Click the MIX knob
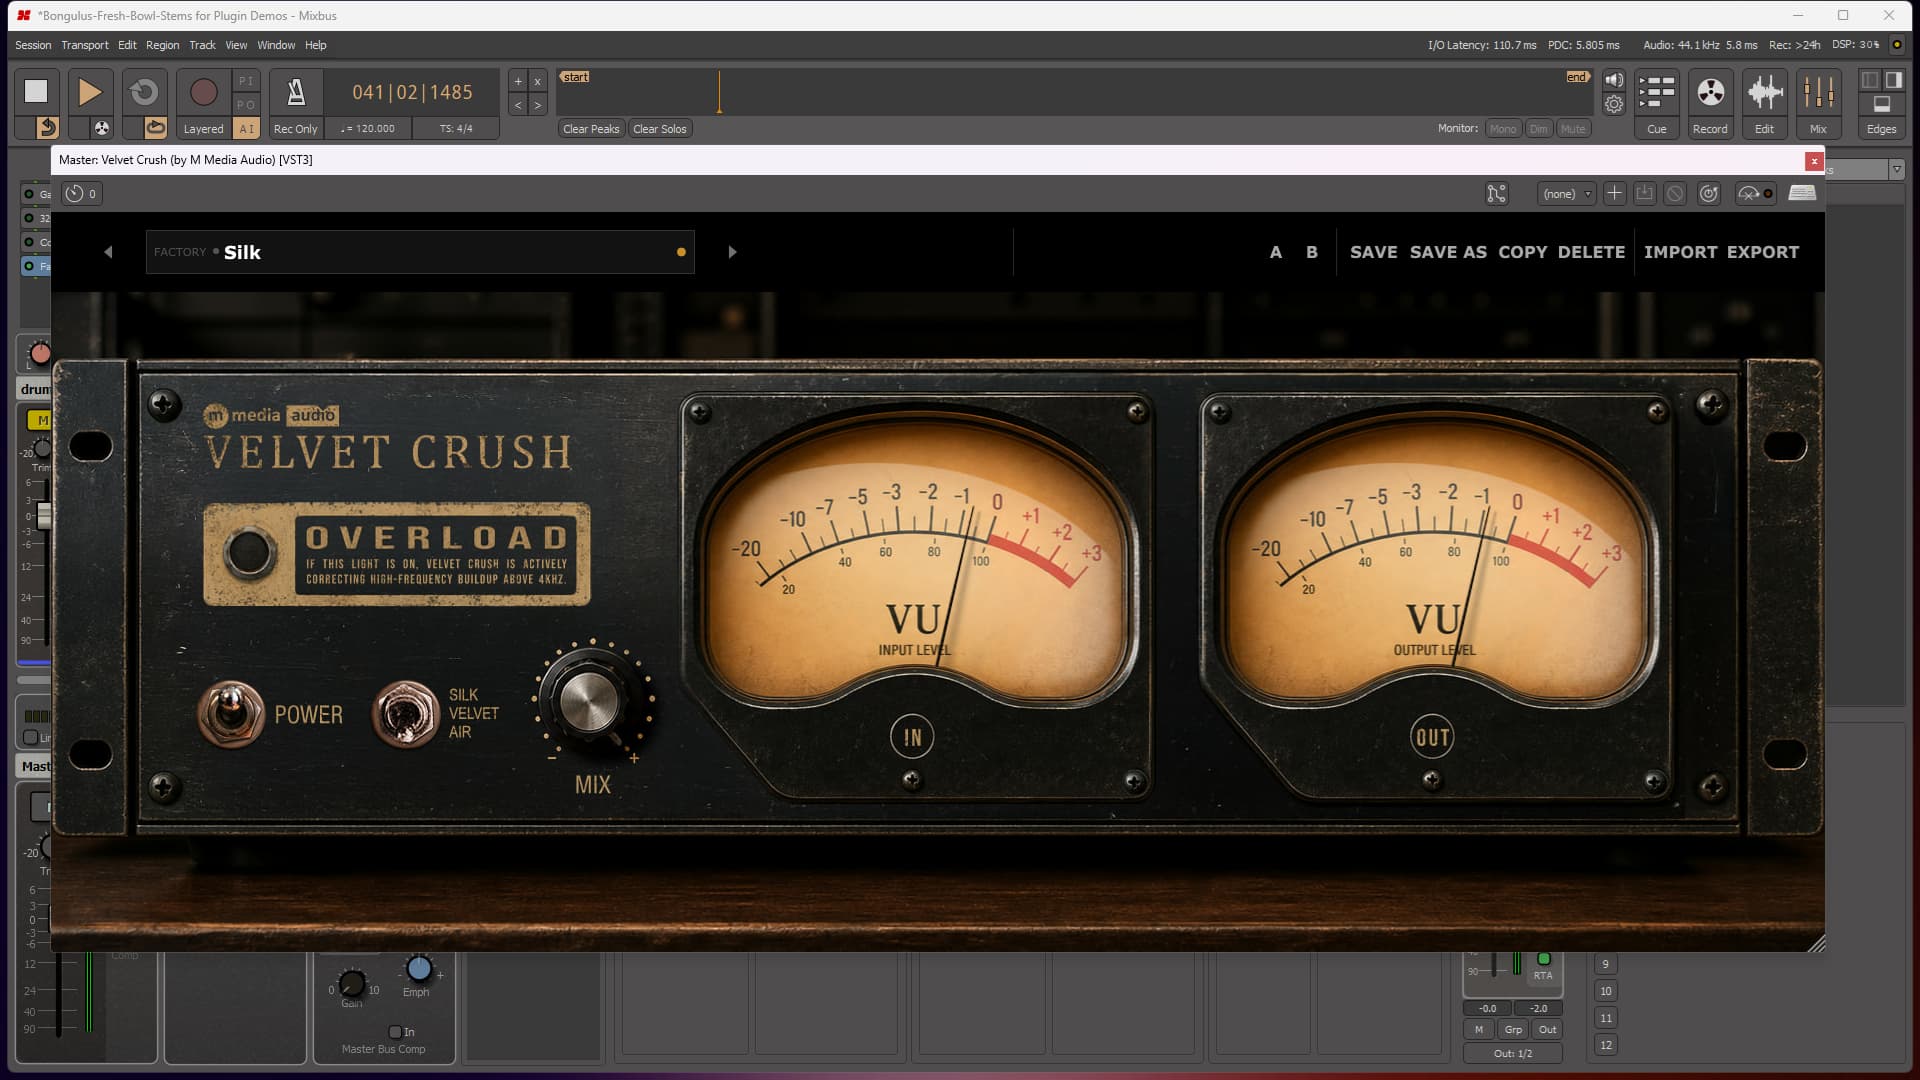 tap(591, 702)
